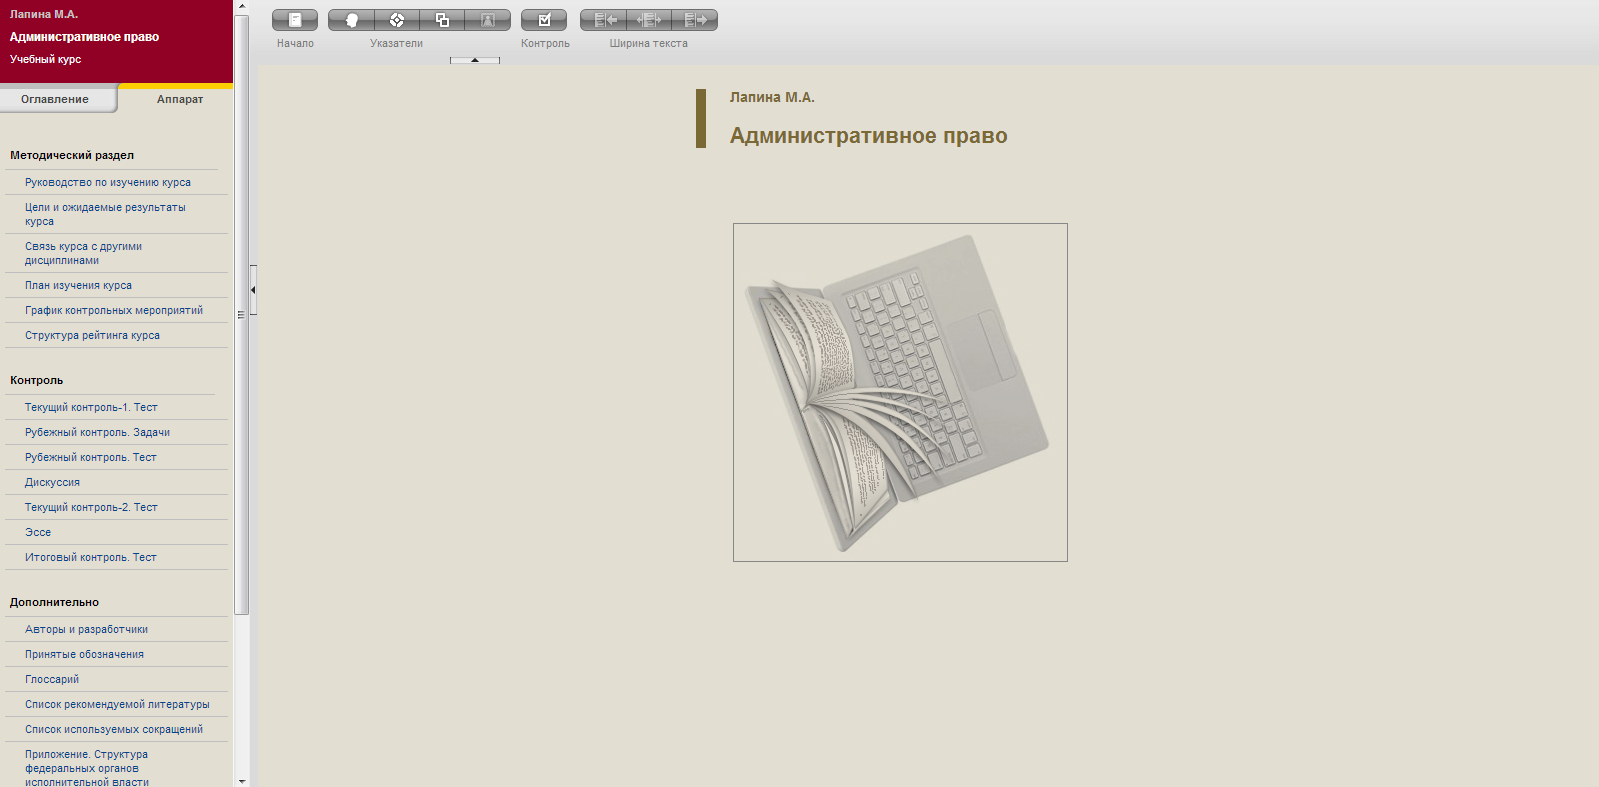
Task: Collapse the toolbar with the up arrow
Action: point(475,61)
